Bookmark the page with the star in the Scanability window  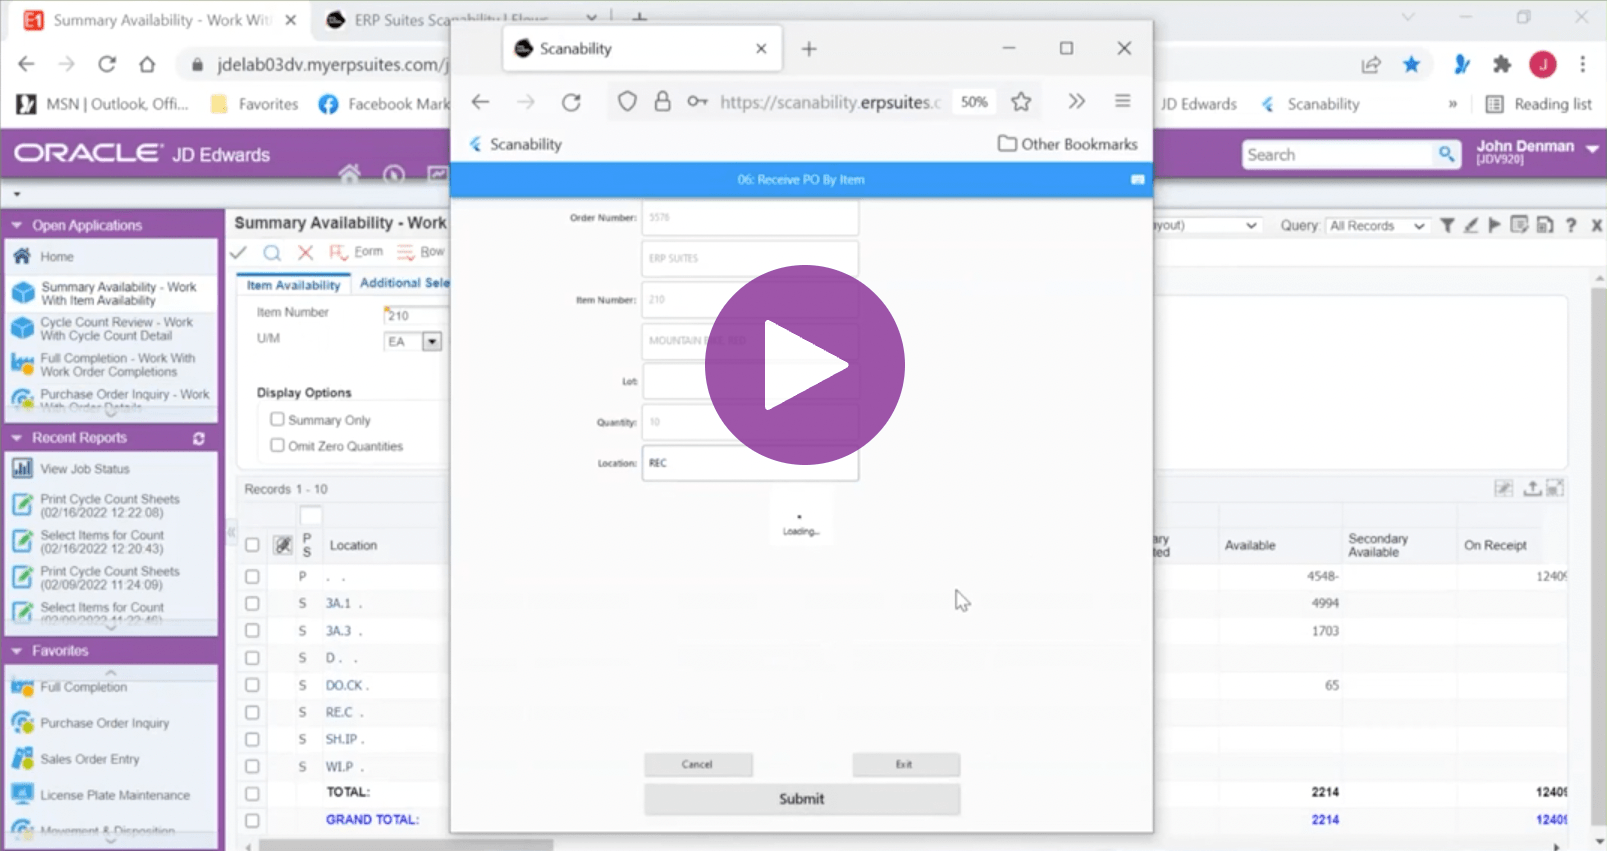tap(1021, 101)
